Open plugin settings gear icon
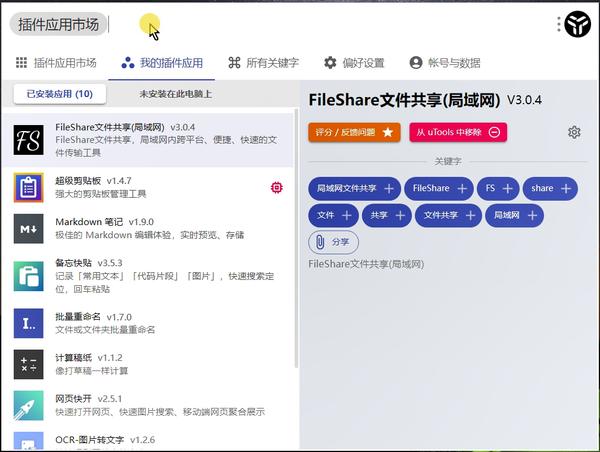The image size is (600, 452). click(x=574, y=132)
